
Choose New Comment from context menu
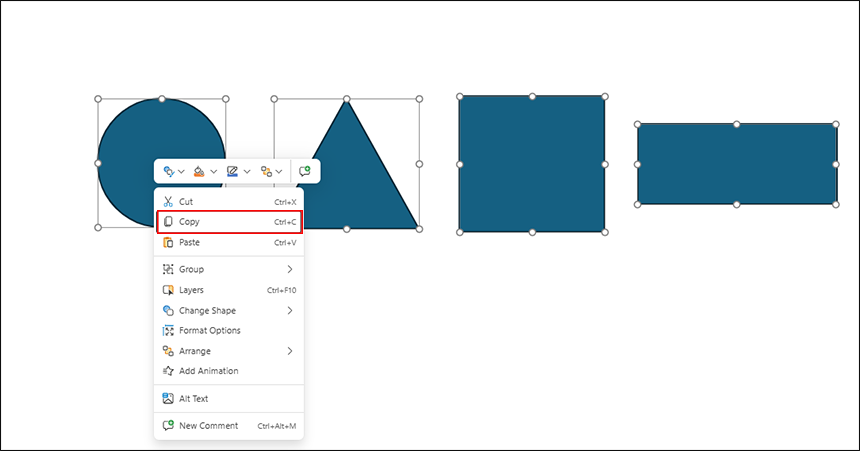(208, 426)
